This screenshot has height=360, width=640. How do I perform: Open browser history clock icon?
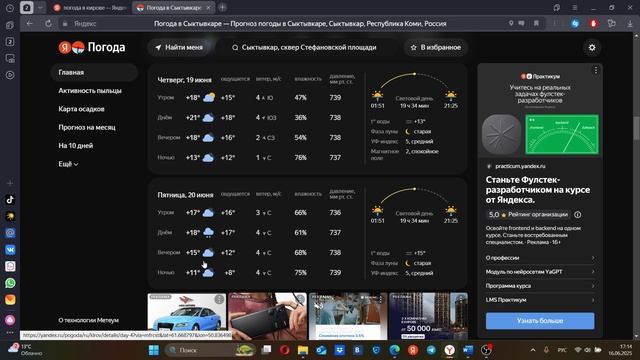[x=10, y=8]
